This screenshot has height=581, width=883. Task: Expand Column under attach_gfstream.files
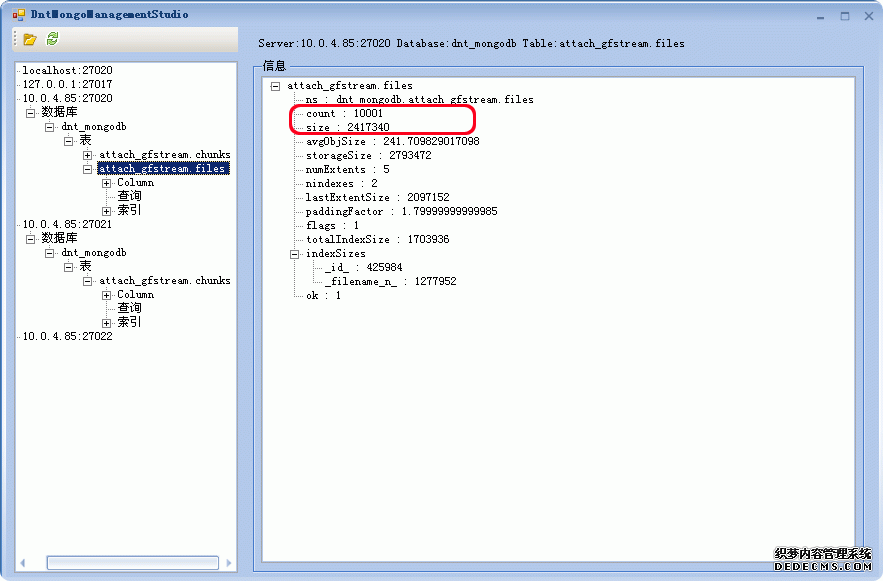click(x=107, y=183)
